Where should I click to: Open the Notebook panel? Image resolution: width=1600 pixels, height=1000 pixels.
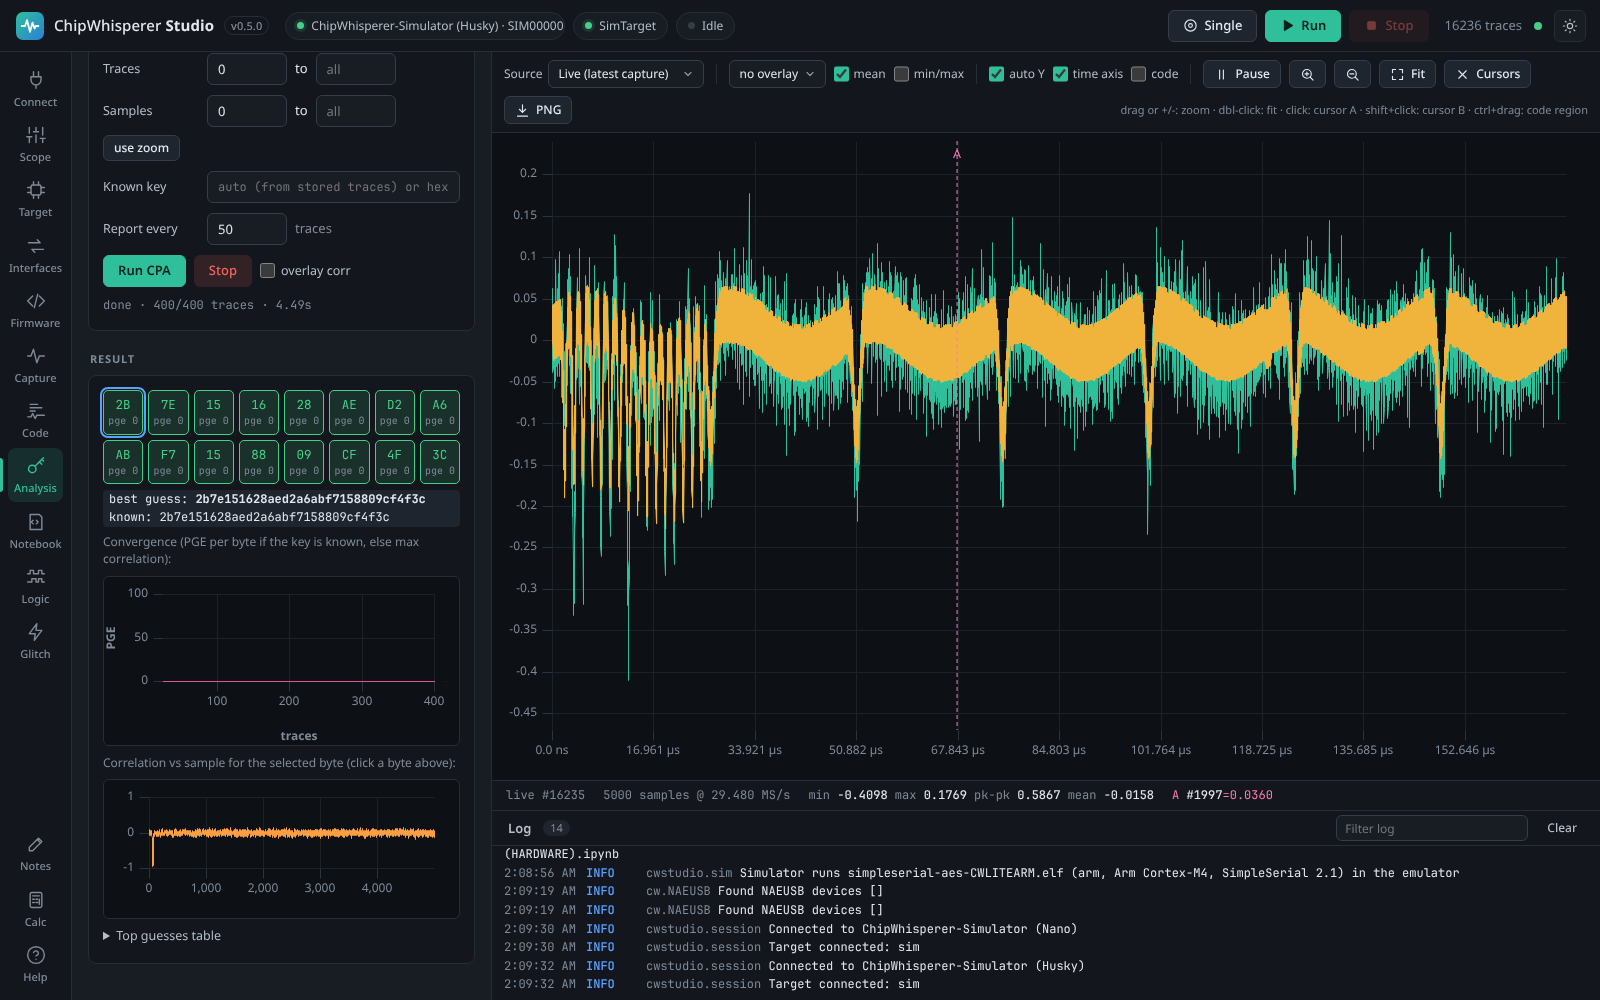(35, 531)
